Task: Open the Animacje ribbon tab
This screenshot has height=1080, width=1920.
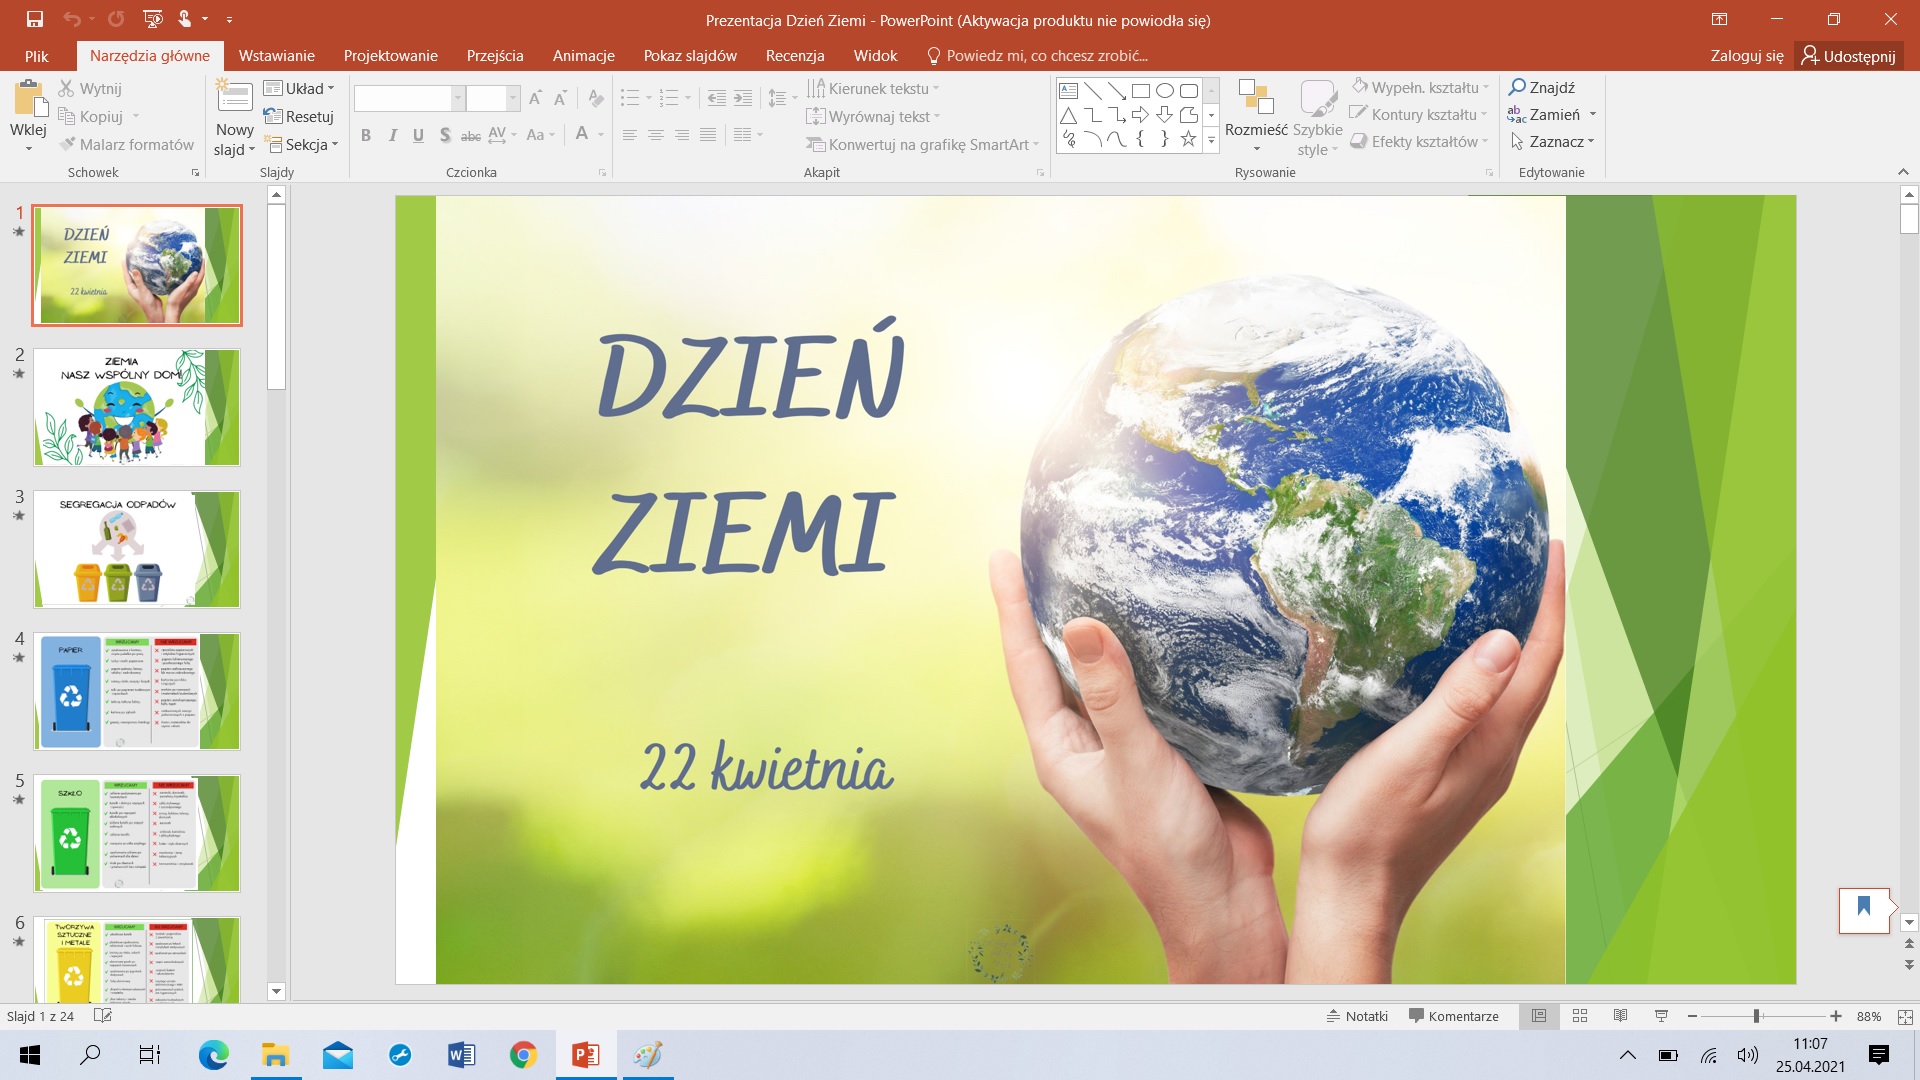Action: click(583, 56)
